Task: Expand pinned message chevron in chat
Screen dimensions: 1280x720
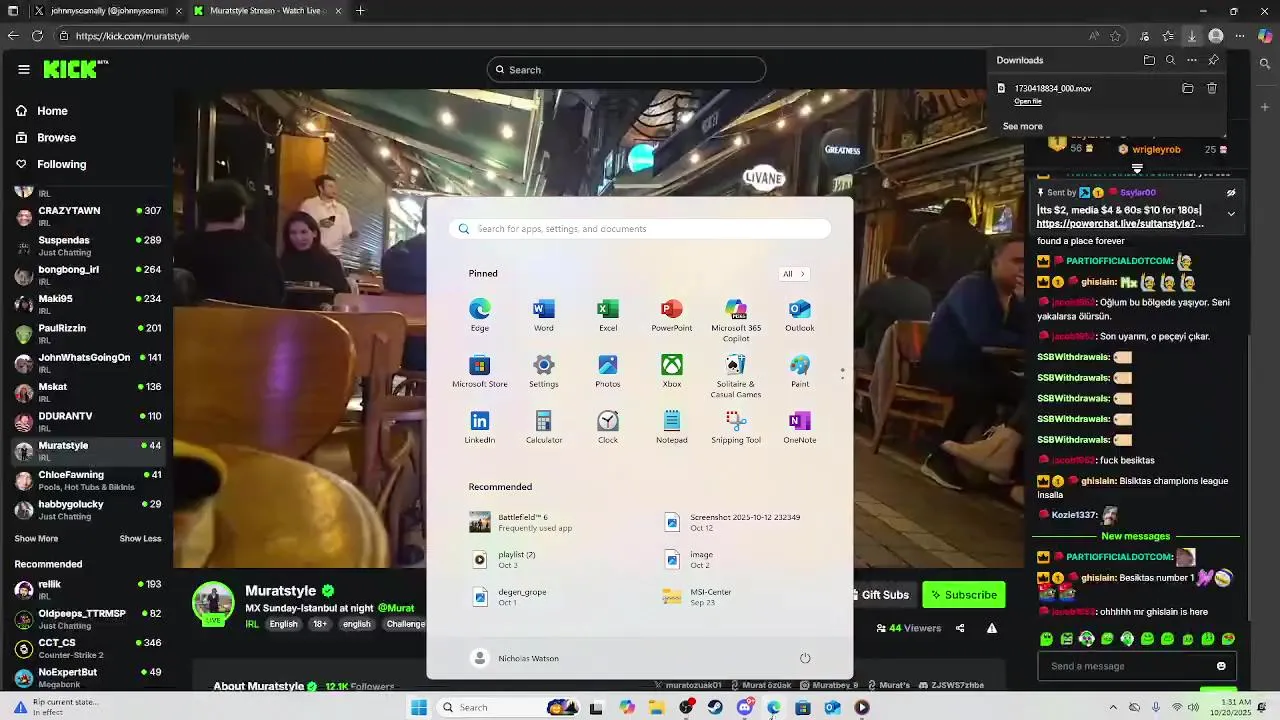Action: (x=1231, y=214)
